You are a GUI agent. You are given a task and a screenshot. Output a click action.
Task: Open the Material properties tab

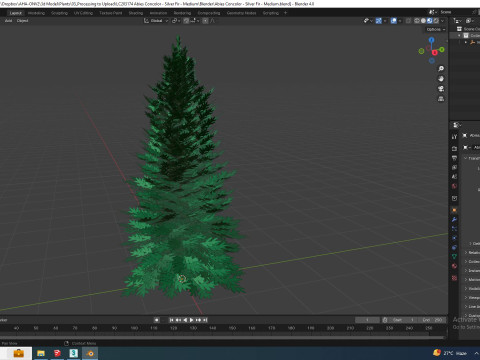tap(454, 266)
